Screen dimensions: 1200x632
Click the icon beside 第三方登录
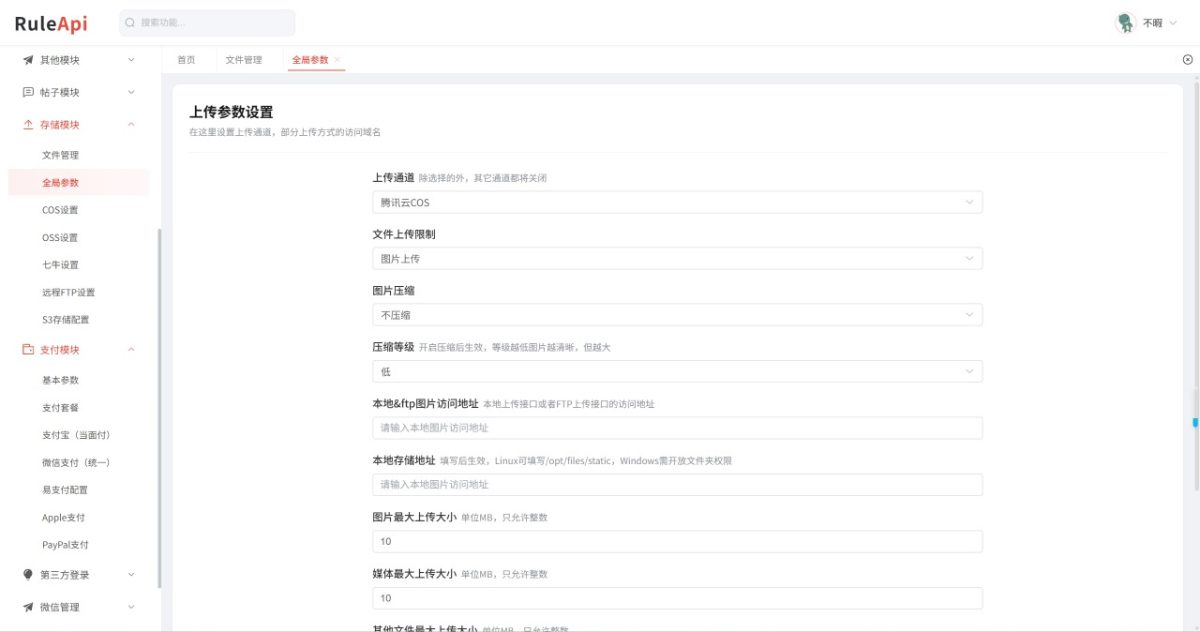pyautogui.click(x=28, y=575)
